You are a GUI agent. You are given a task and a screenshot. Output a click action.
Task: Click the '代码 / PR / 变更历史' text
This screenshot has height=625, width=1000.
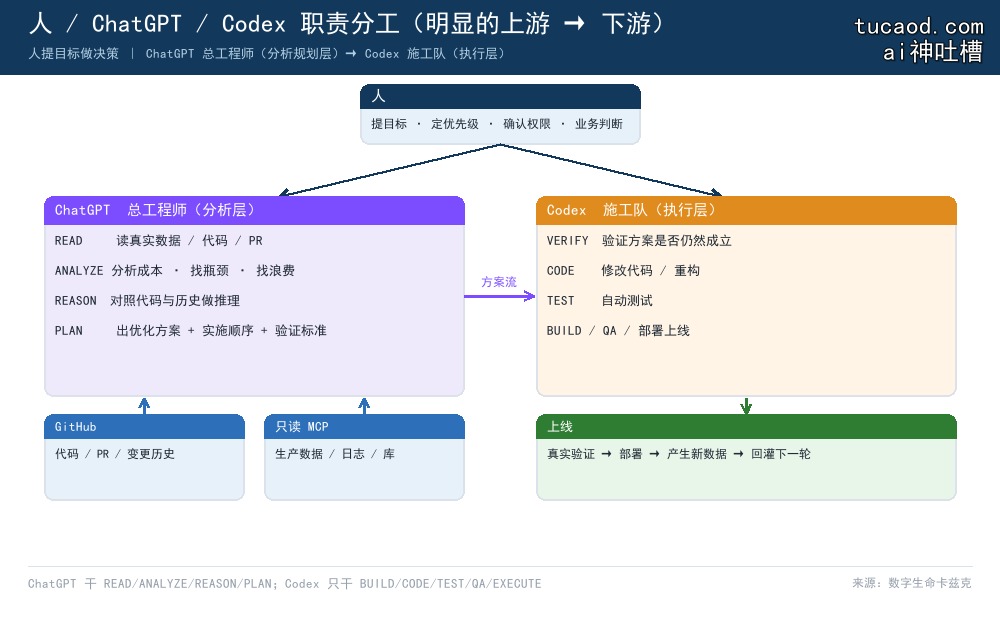(x=114, y=453)
